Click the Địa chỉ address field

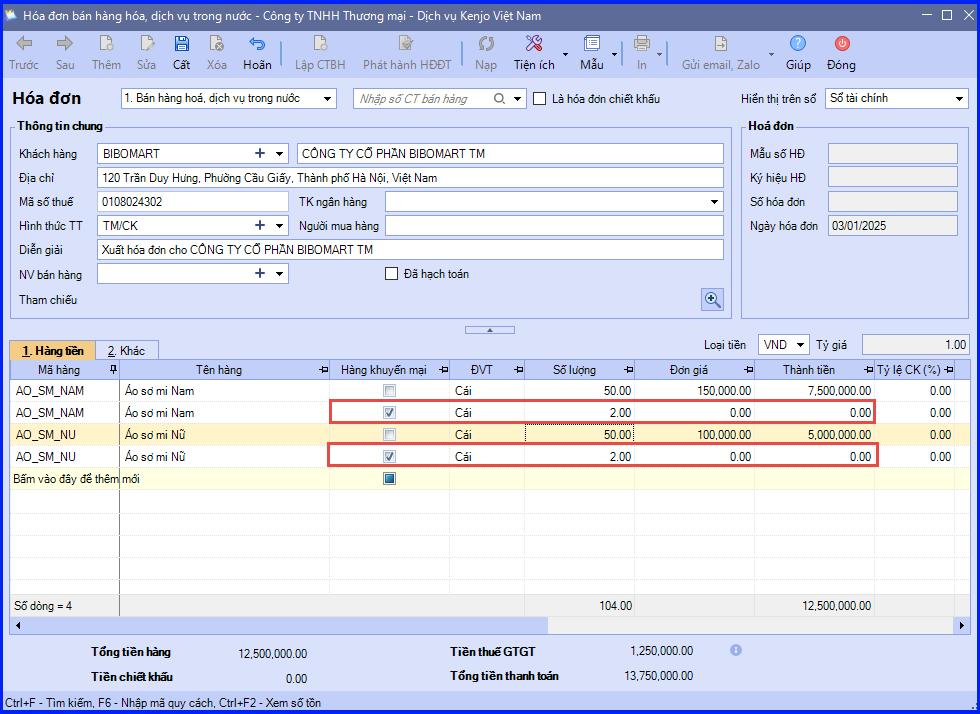coord(410,178)
